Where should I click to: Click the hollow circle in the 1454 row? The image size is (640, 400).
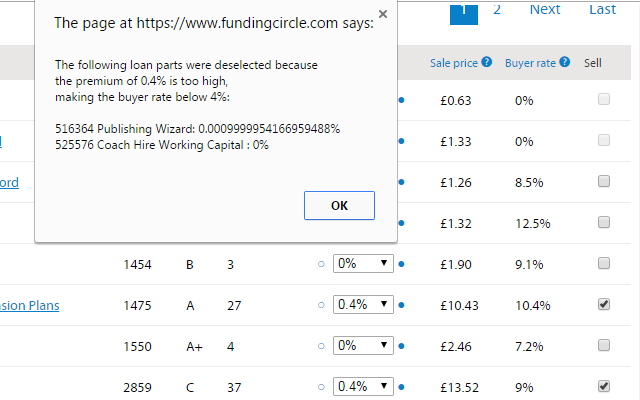(321, 264)
